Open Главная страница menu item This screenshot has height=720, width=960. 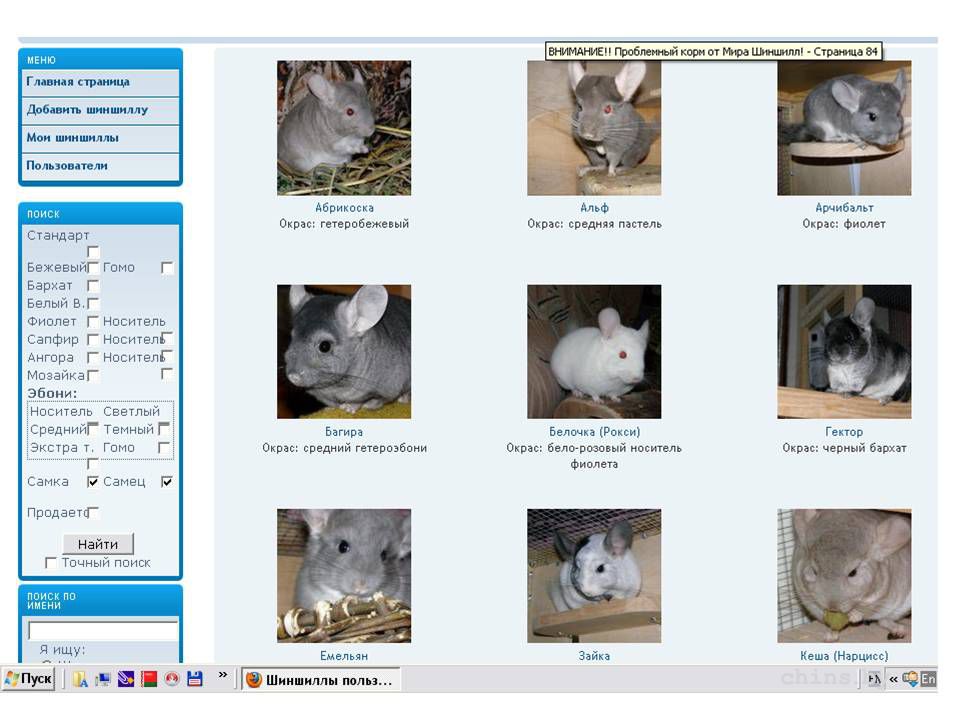78,82
